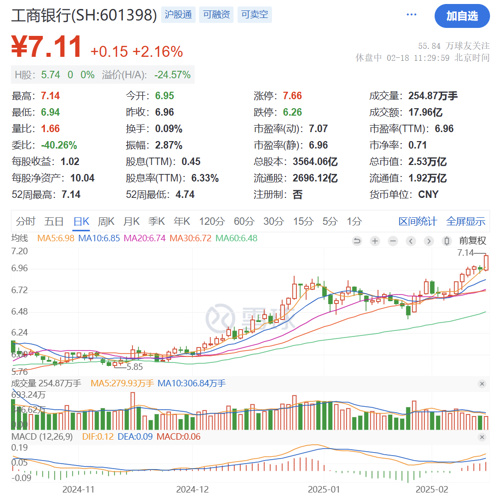This screenshot has width=500, height=500.
Task: Switch to the 分时 intraday tab
Action: [x=25, y=221]
